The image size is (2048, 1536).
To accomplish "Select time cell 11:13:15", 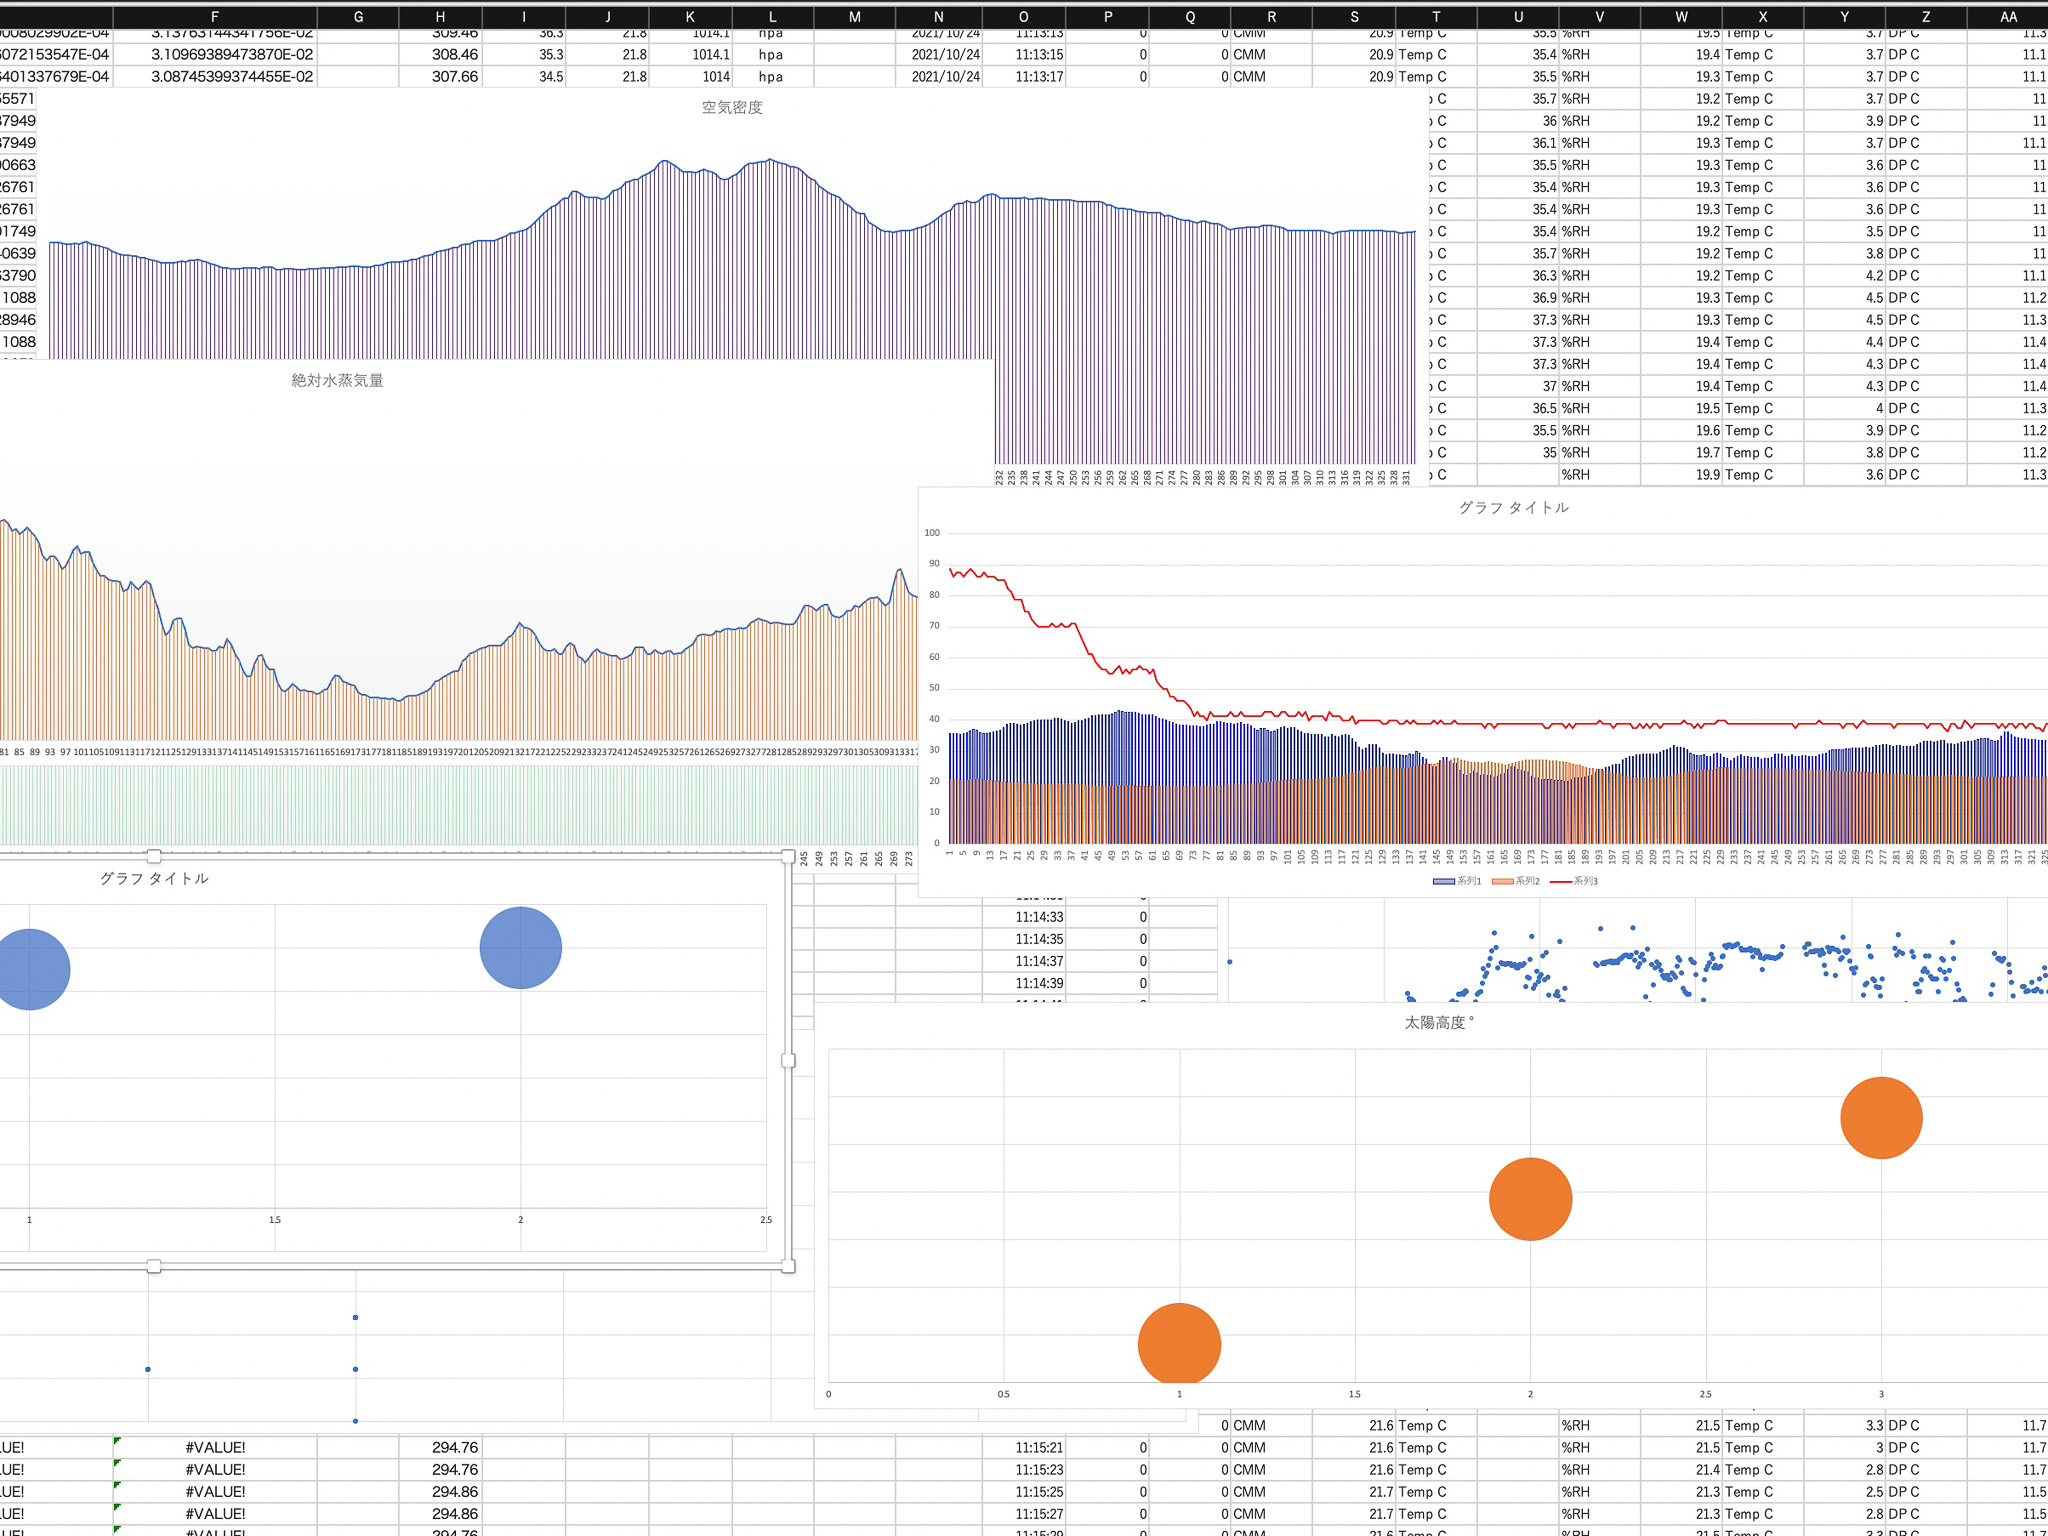I will [x=1023, y=54].
